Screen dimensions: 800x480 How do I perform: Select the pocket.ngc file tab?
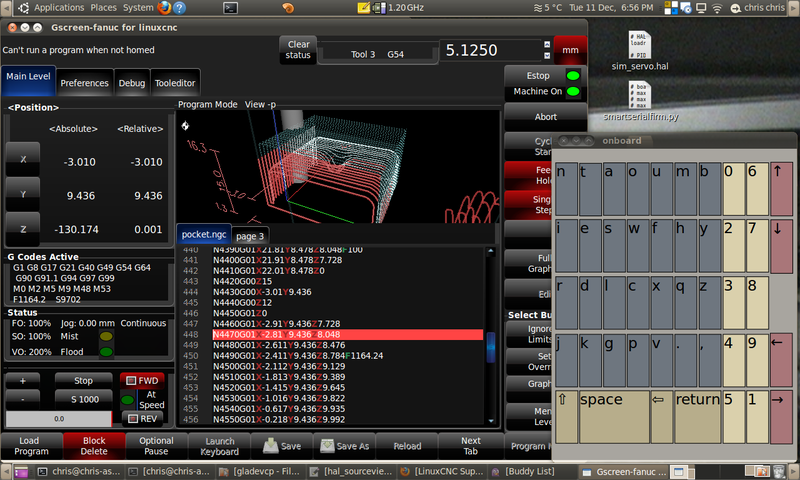204,235
